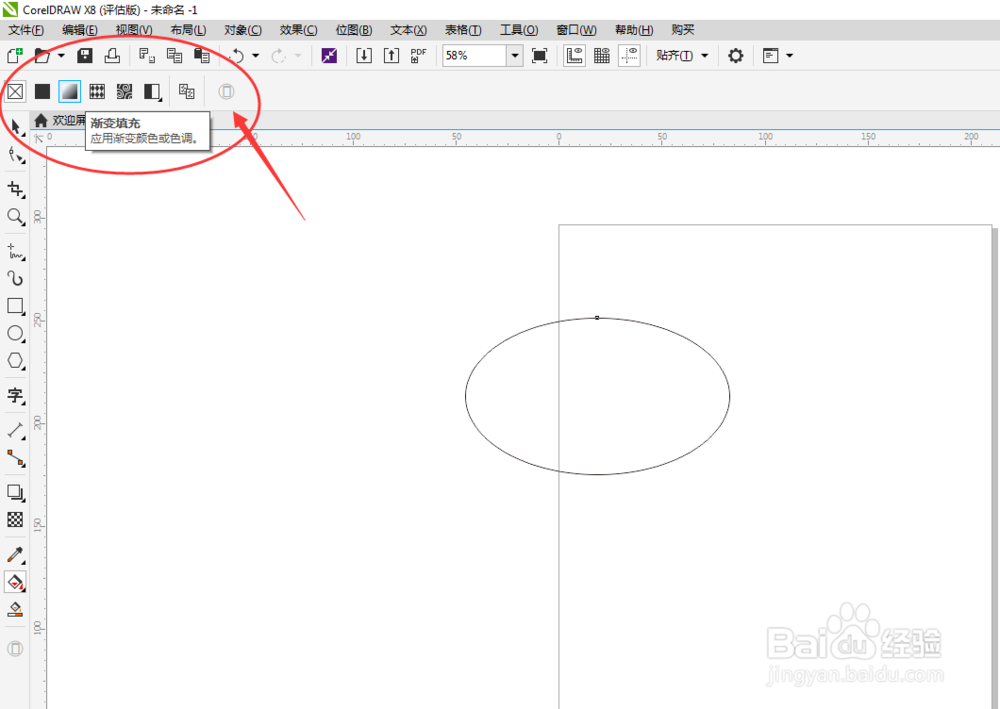1000x709 pixels.
Task: Paste clipboard with the Paste icon
Action: pyautogui.click(x=202, y=55)
